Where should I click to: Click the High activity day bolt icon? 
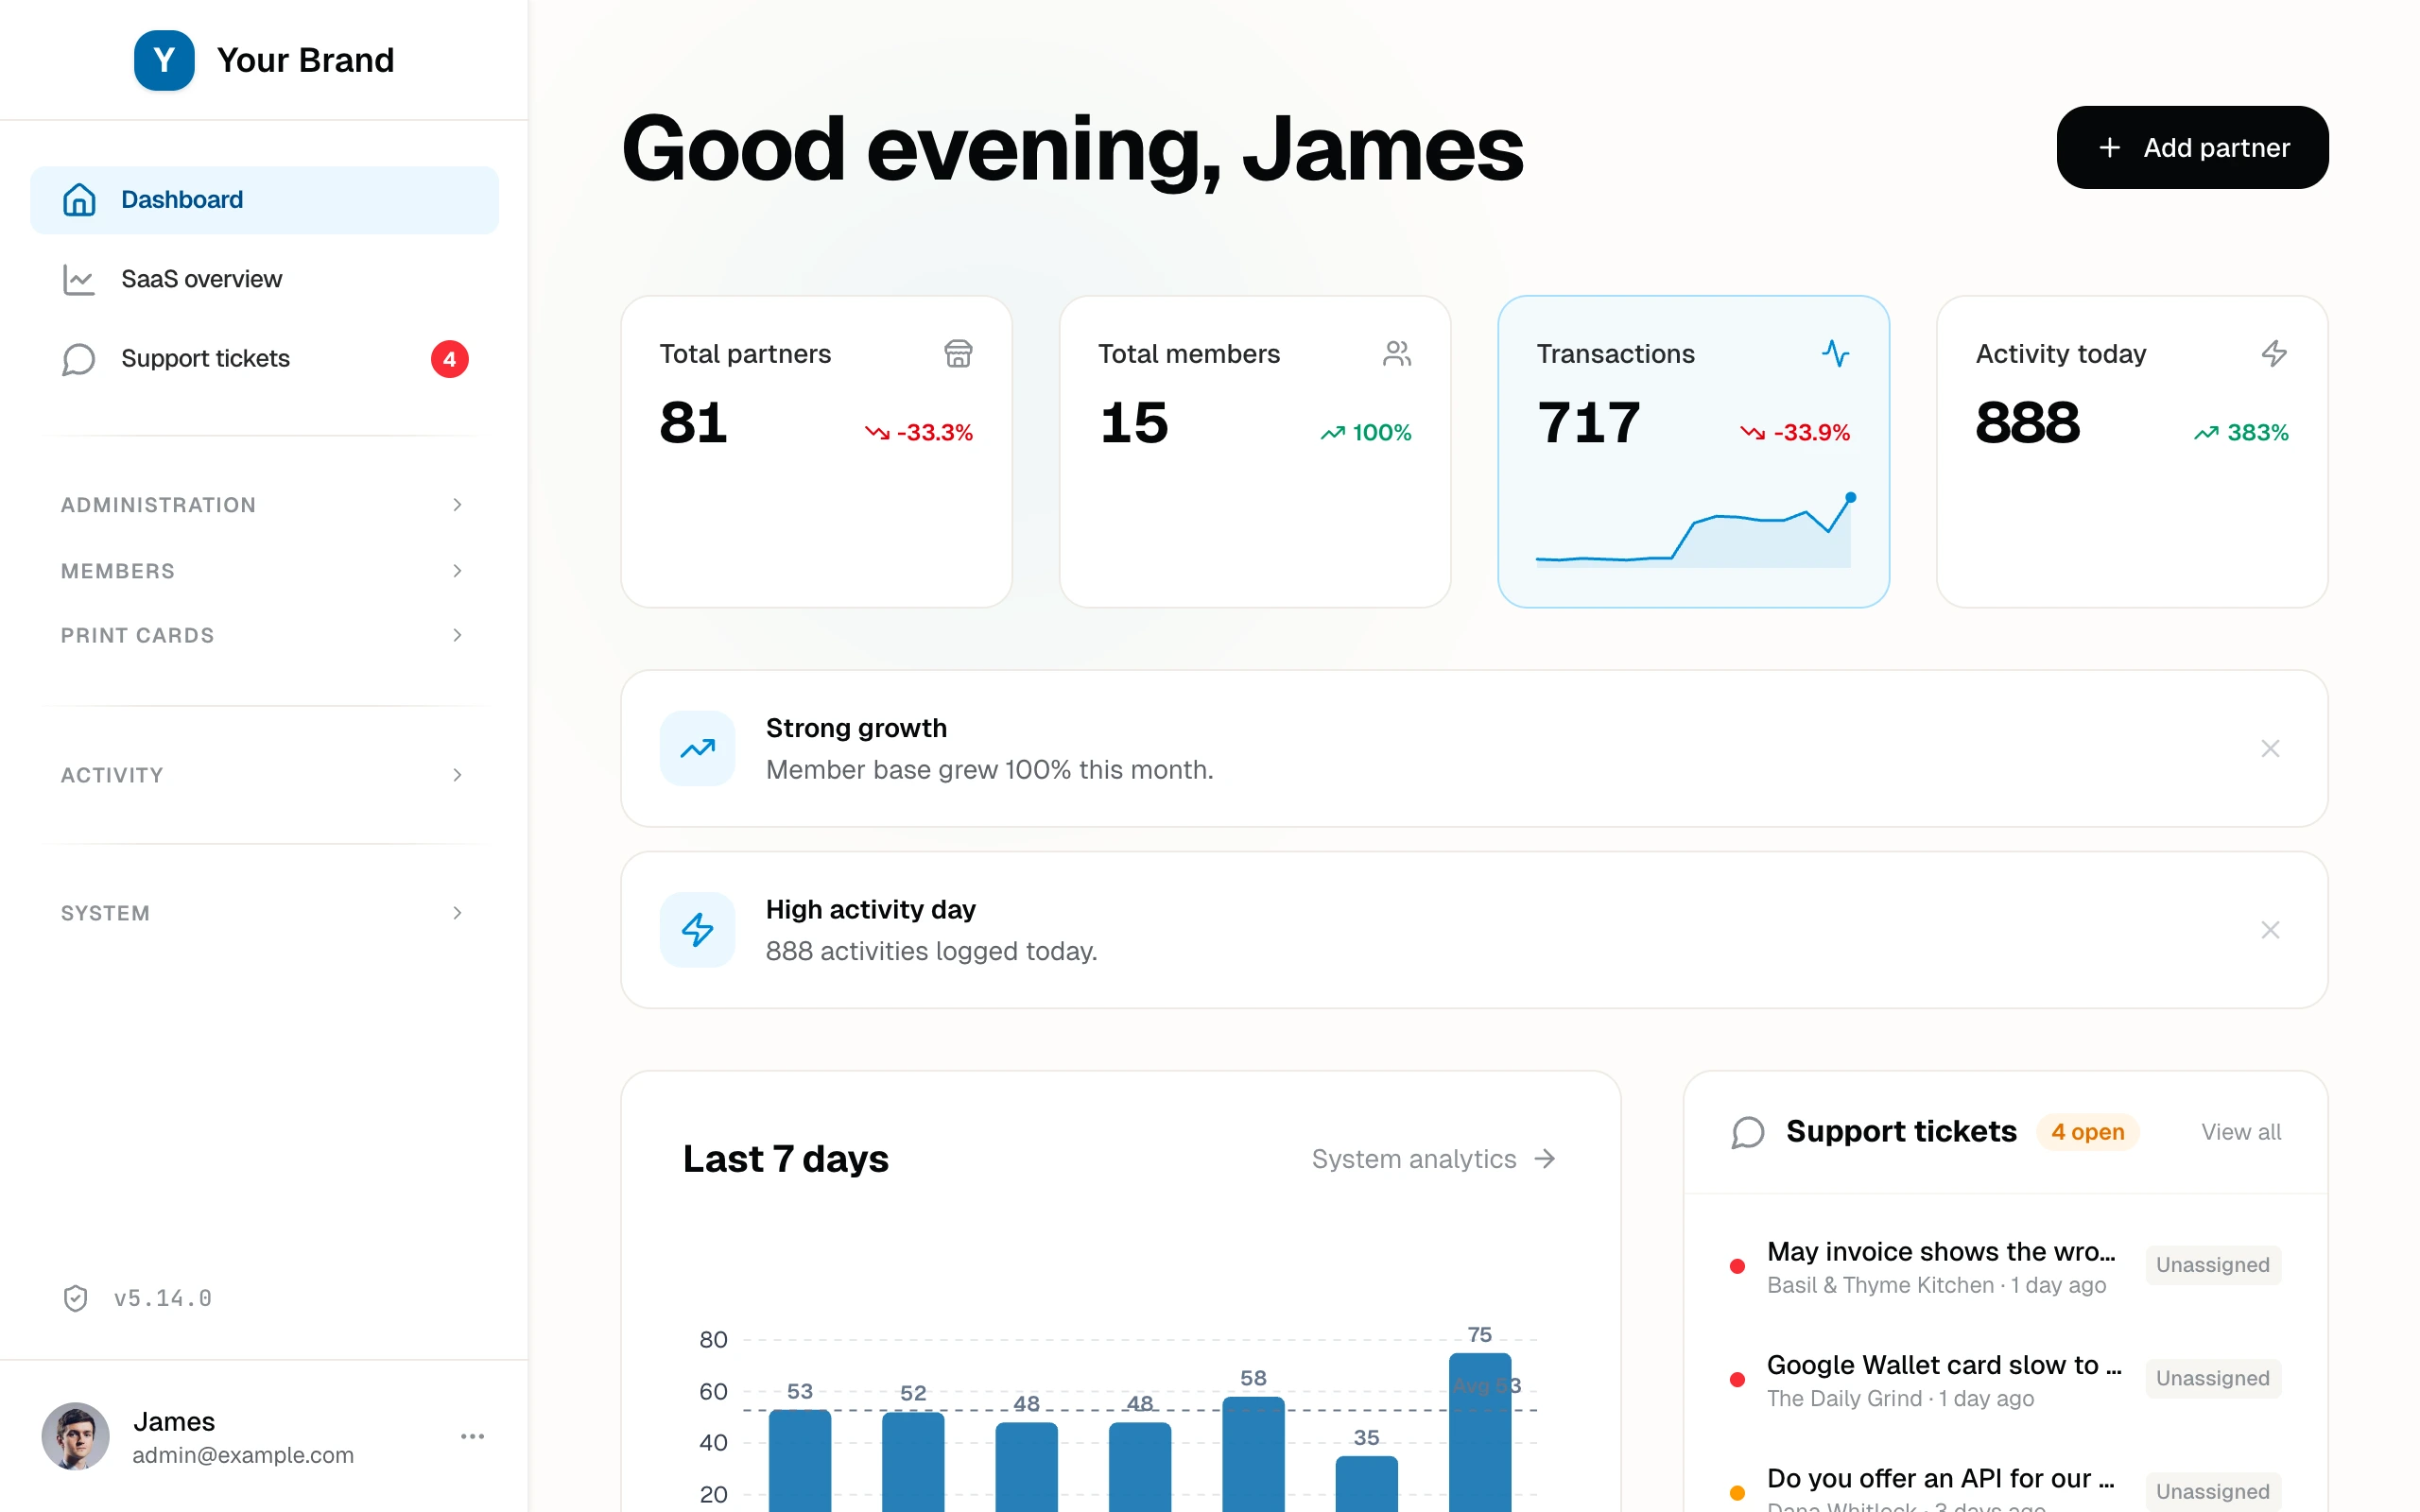pyautogui.click(x=697, y=930)
